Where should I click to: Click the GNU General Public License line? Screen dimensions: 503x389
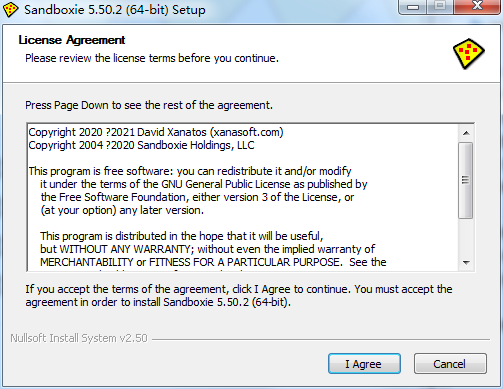coord(204,184)
